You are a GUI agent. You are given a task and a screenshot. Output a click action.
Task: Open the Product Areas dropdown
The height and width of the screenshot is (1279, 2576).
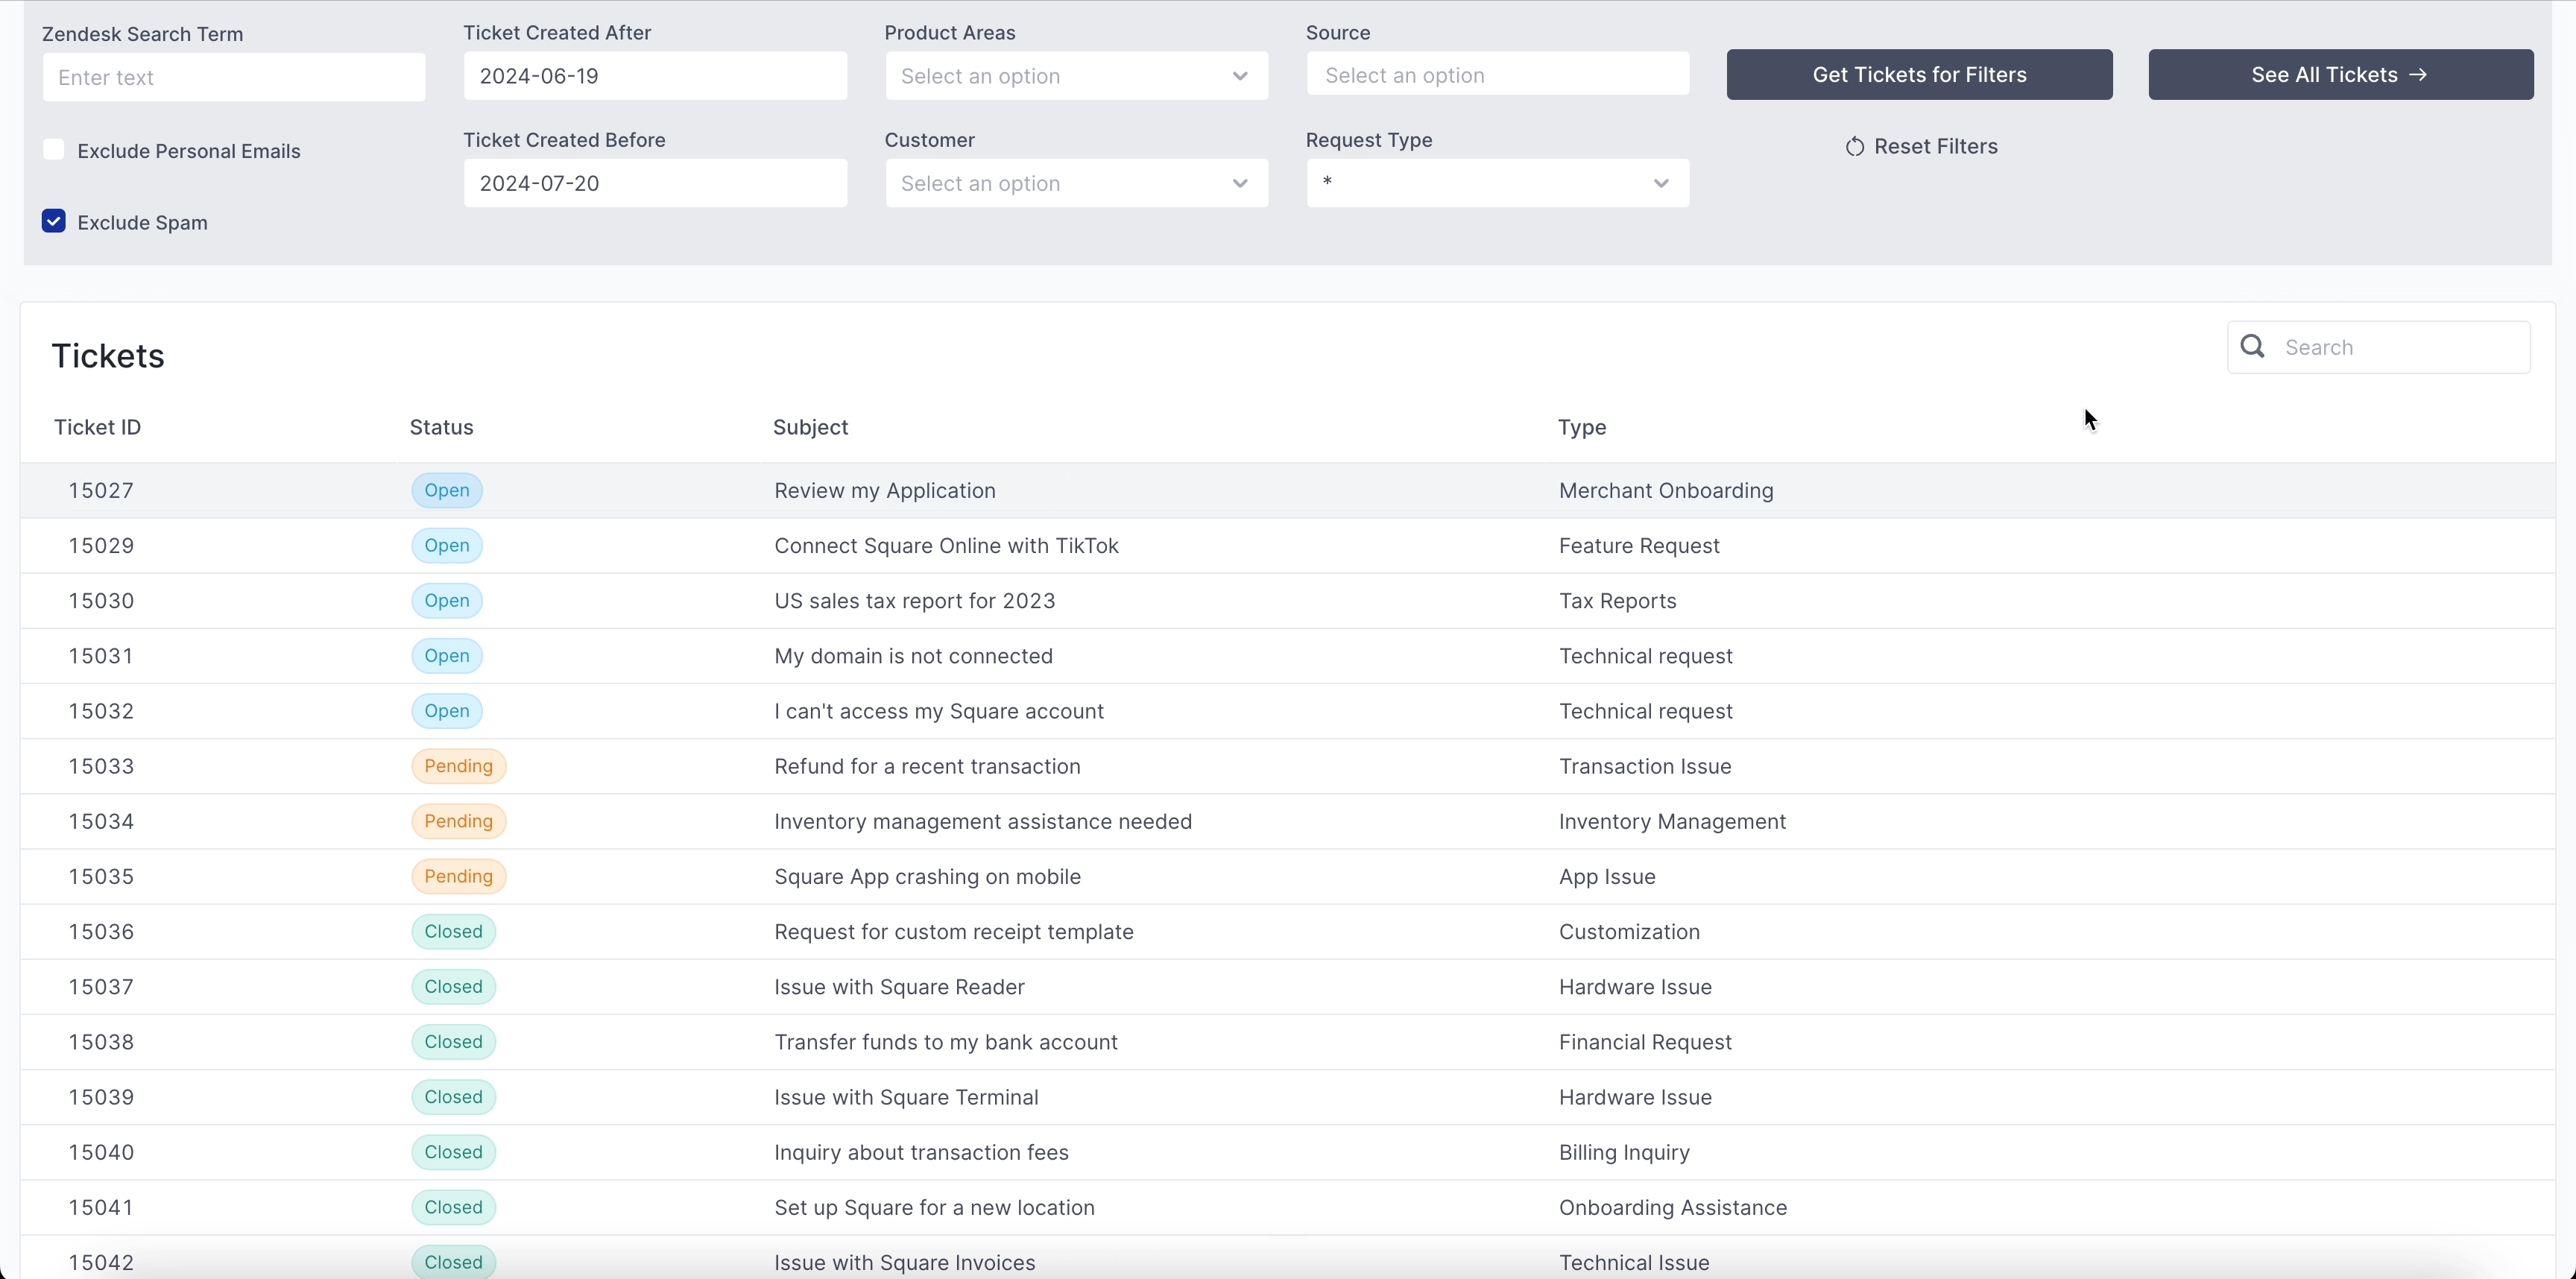tap(1076, 76)
